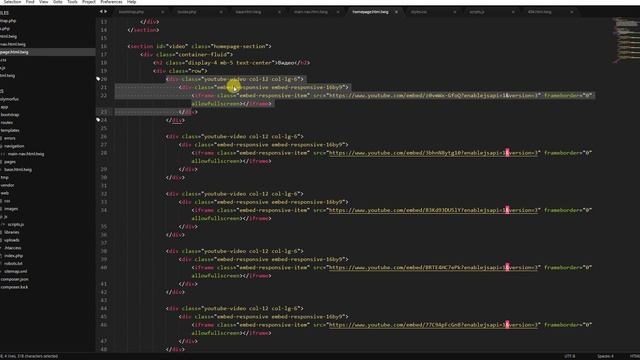This screenshot has height=360, width=640.
Task: Open the View menu
Action: (43, 2)
